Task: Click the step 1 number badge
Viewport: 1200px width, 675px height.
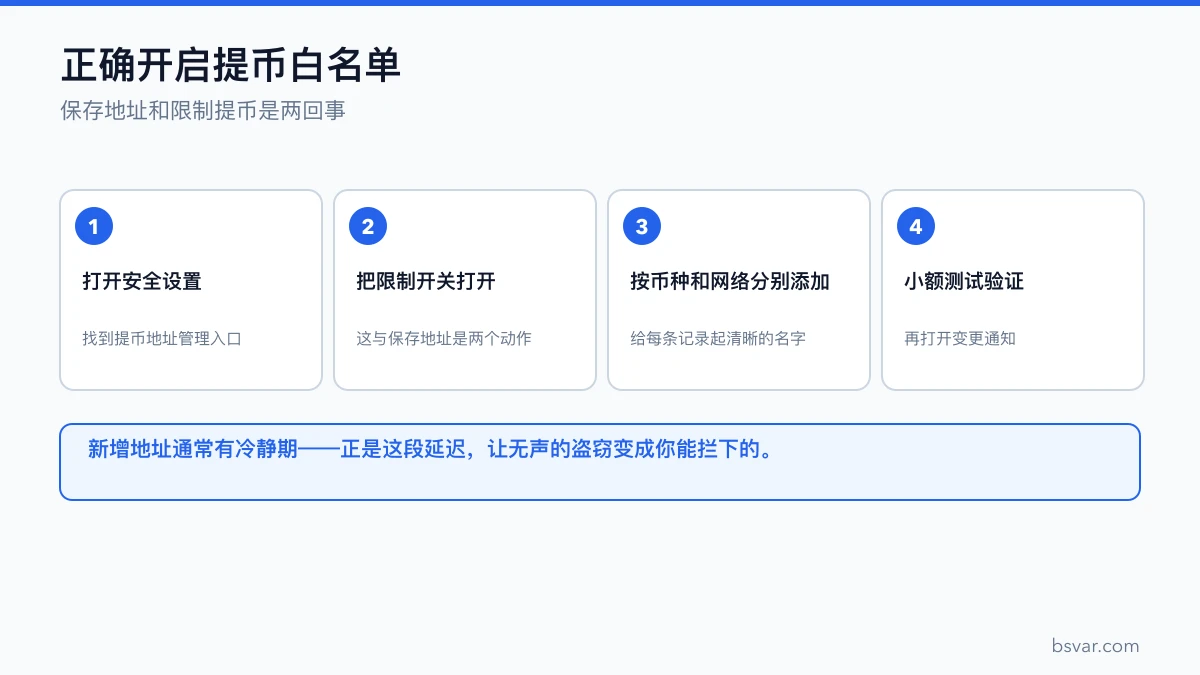Action: point(94,227)
